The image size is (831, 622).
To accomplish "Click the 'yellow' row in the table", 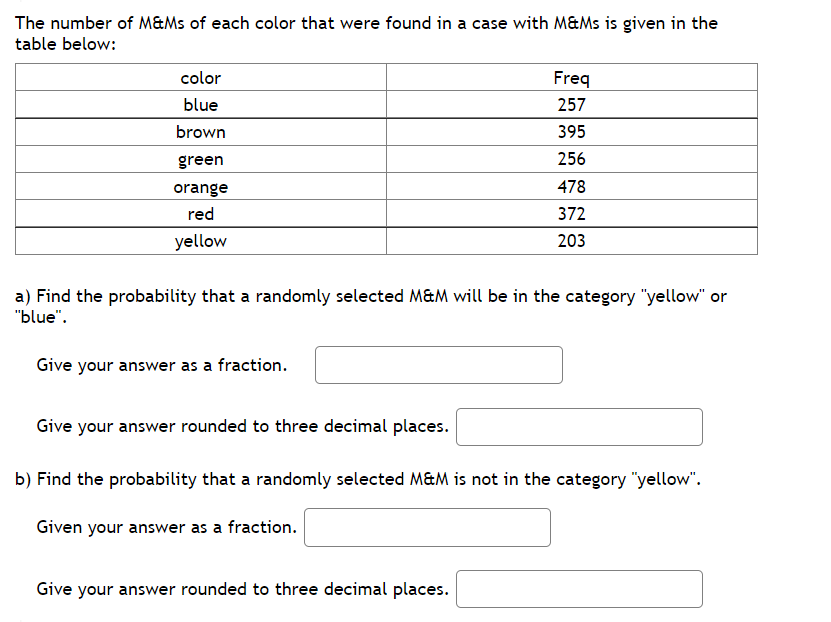I will pos(200,240).
